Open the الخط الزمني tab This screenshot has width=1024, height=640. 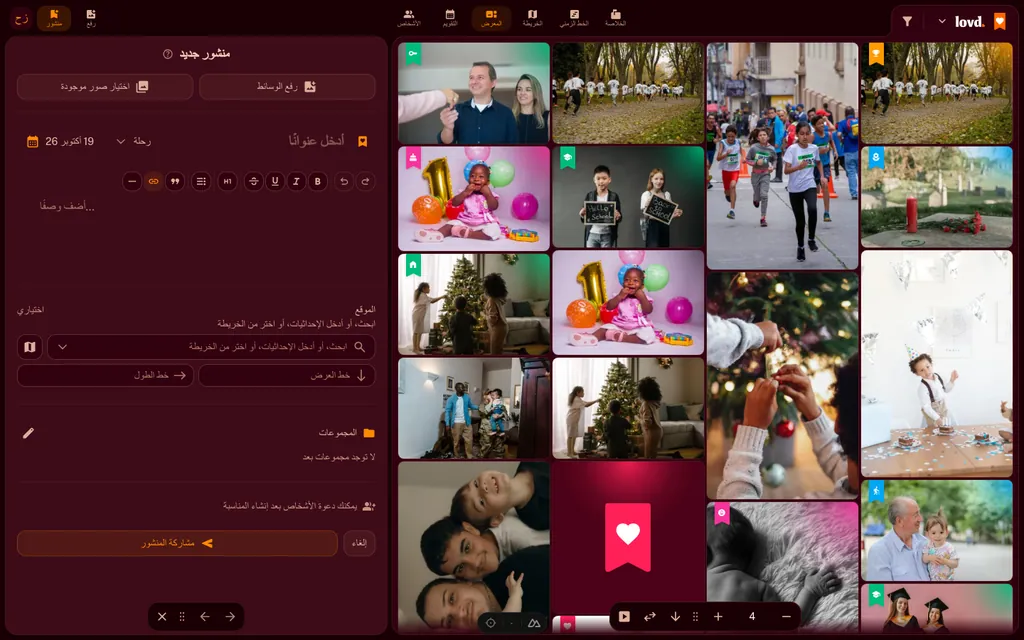point(574,18)
